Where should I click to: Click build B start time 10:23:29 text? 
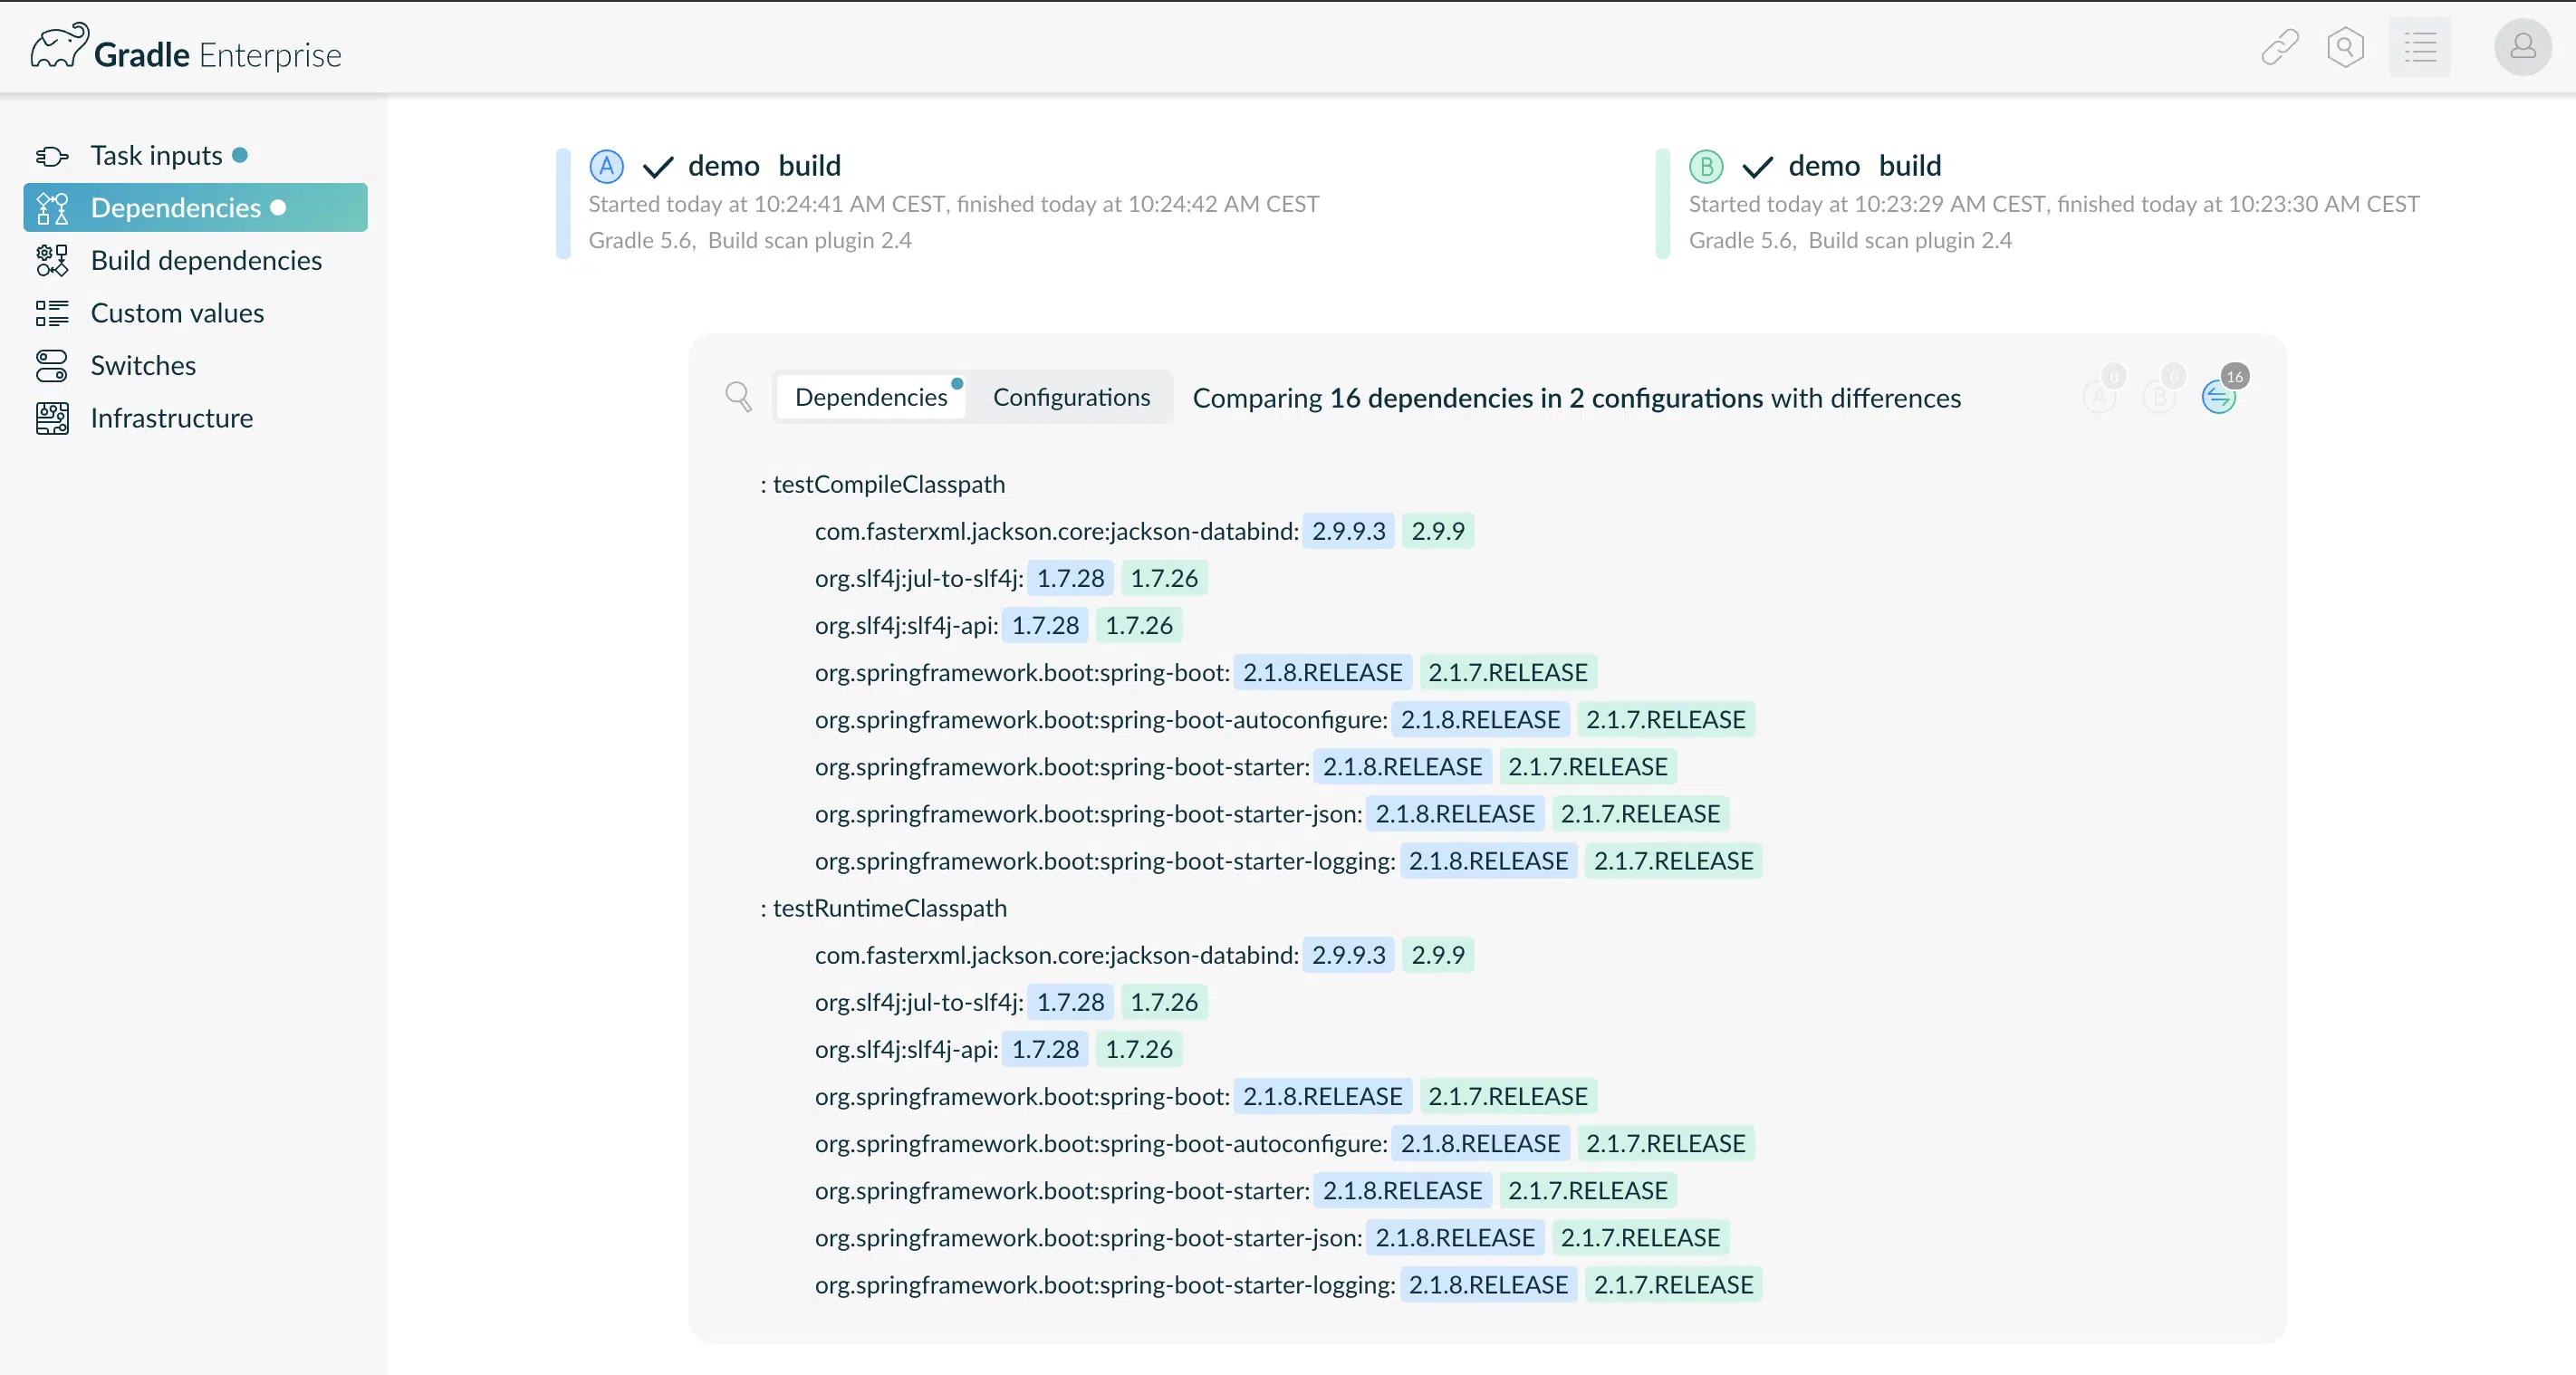pyautogui.click(x=1868, y=204)
